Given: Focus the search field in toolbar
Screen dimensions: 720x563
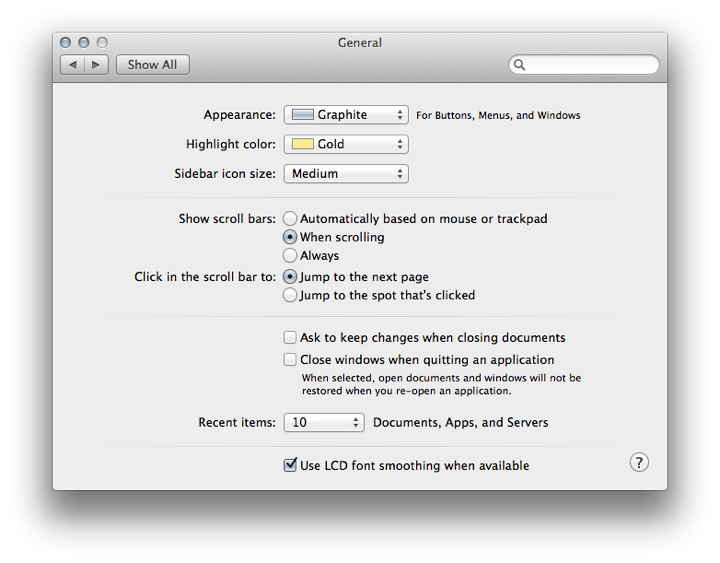Looking at the screenshot, I should coord(584,65).
